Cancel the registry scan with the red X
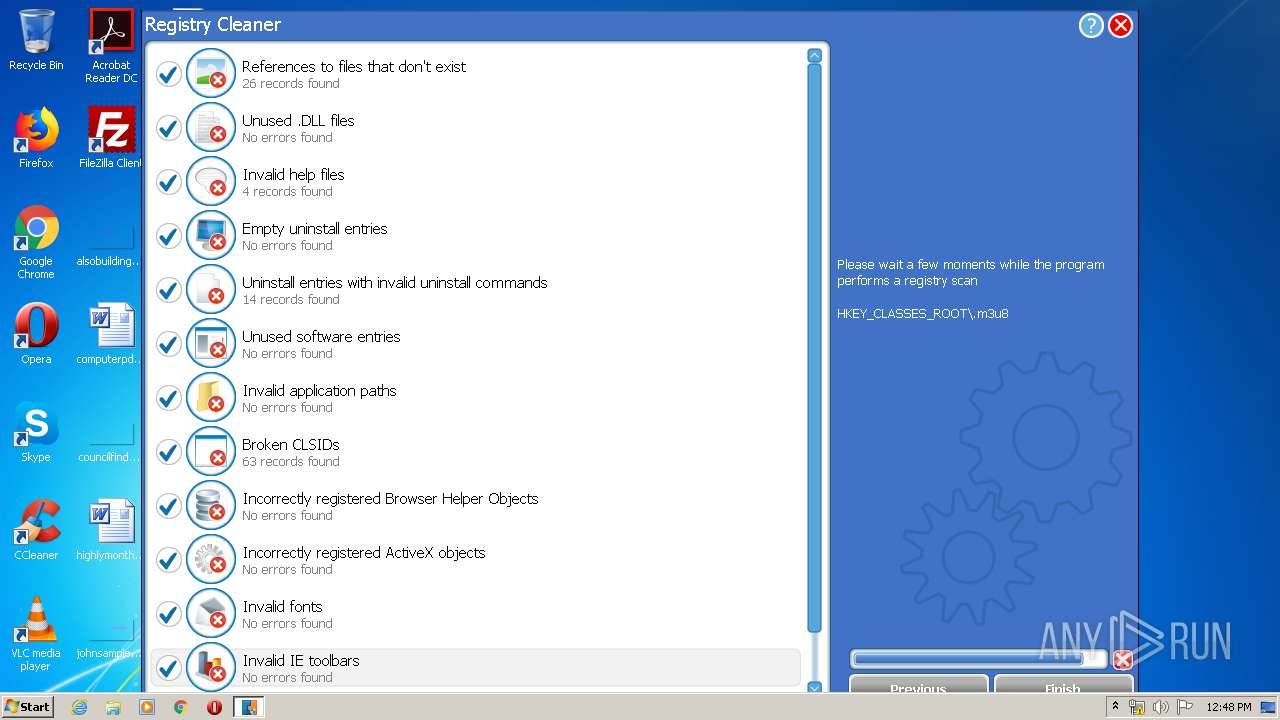The height and width of the screenshot is (720, 1280). (x=1123, y=659)
